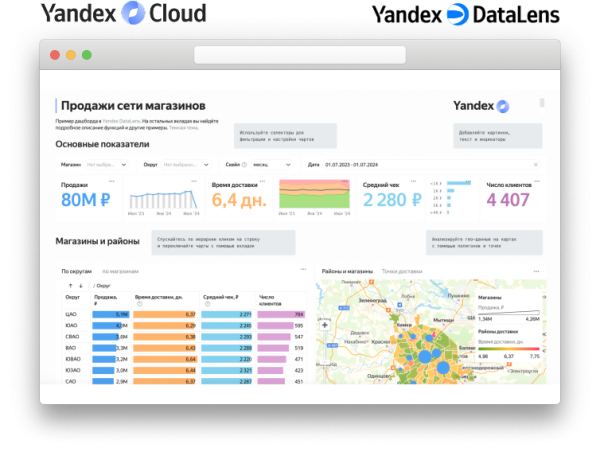Screen dimensions: 600x452
Task: Open the three-dot menu on the sales trend chart
Action: click(x=194, y=181)
